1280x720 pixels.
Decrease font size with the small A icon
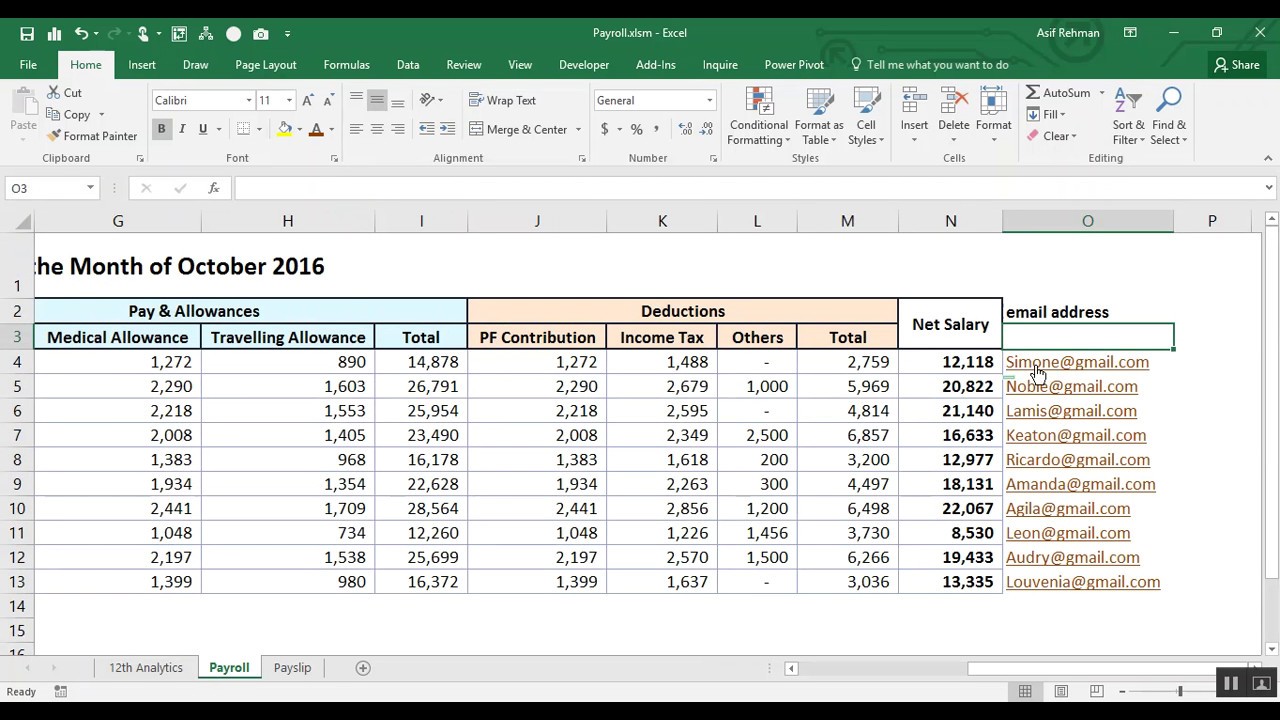[328, 100]
